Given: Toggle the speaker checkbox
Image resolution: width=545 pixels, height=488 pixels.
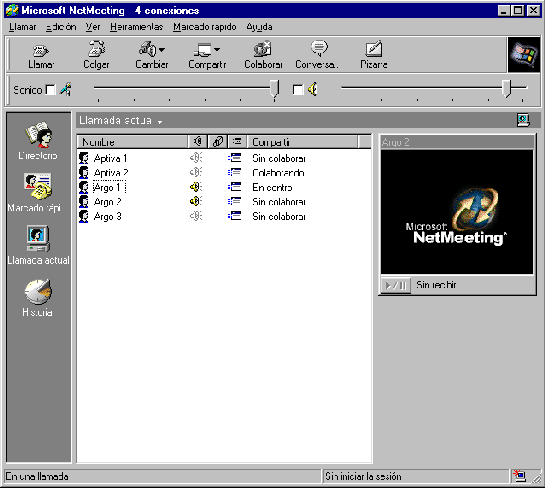Looking at the screenshot, I should click(298, 90).
